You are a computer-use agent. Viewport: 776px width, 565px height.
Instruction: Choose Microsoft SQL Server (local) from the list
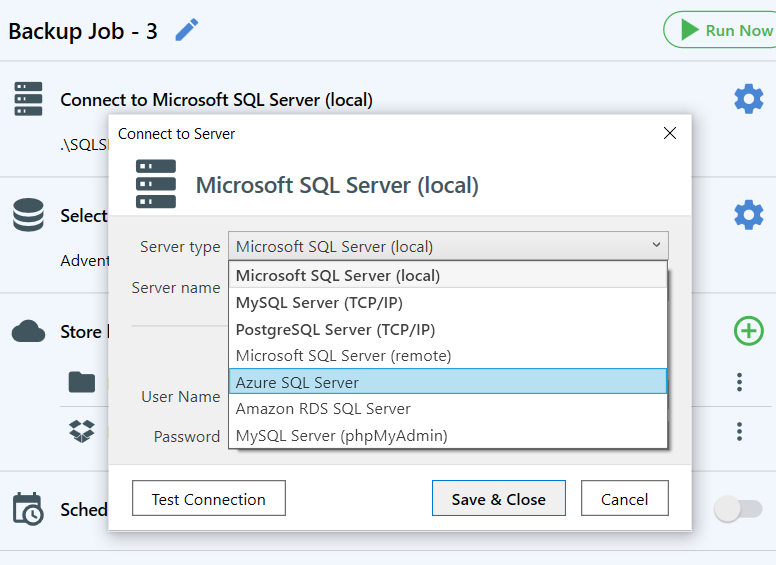click(448, 275)
